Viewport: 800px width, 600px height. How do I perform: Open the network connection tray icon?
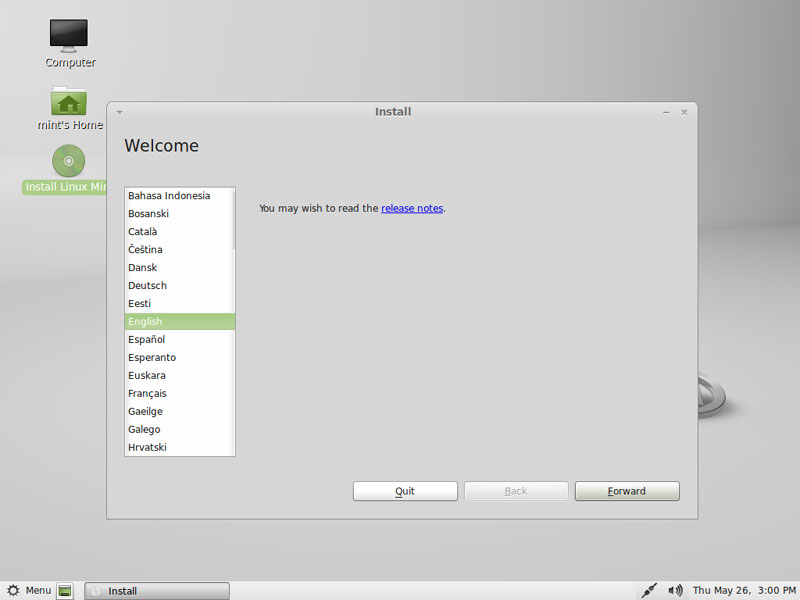coord(649,590)
